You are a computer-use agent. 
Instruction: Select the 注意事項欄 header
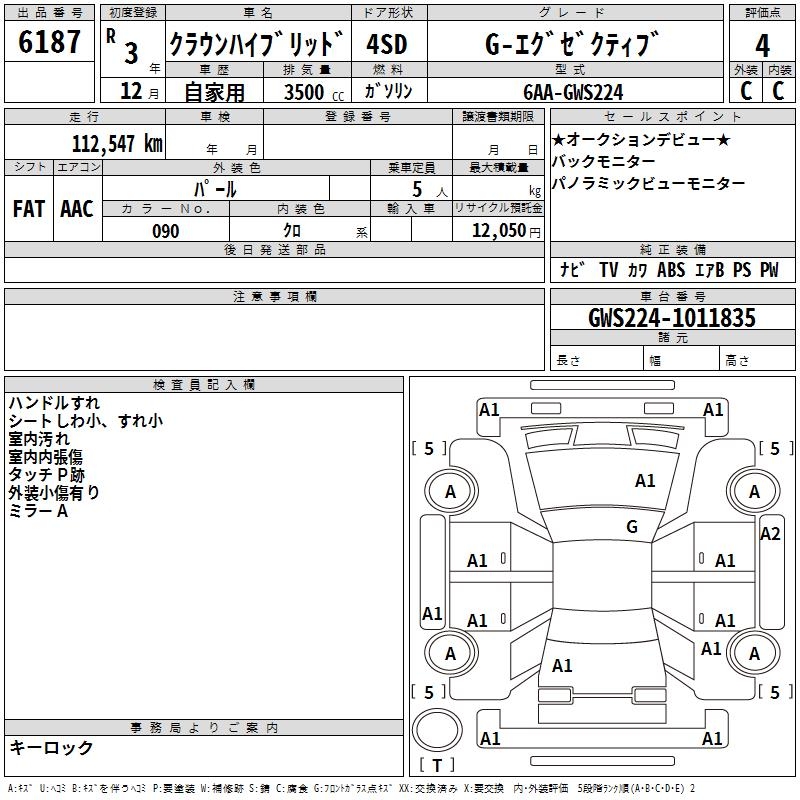(x=275, y=296)
